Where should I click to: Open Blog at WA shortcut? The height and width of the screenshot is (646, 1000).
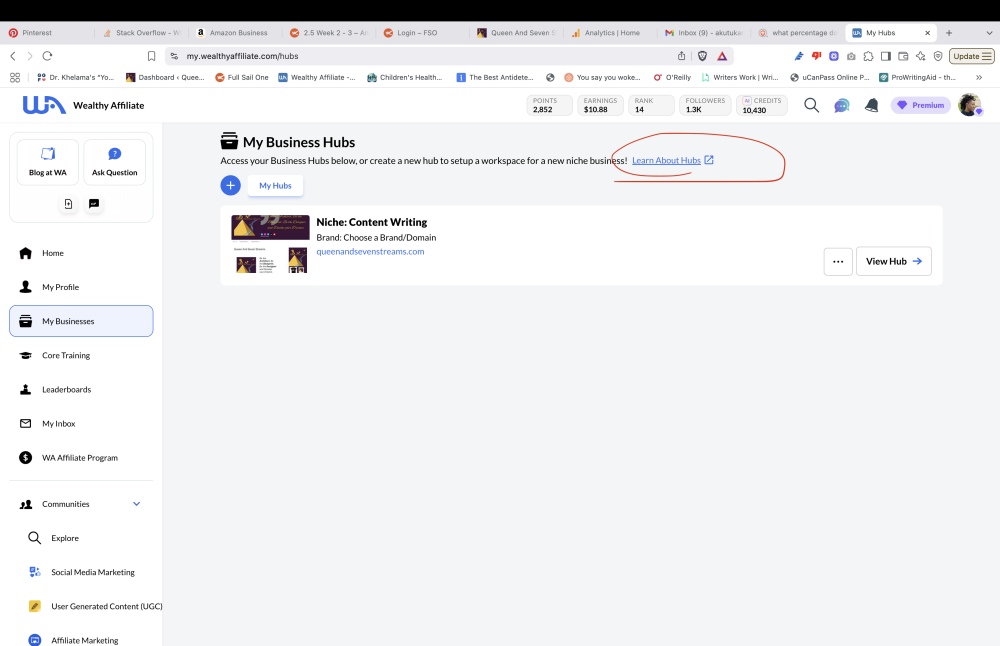point(48,162)
